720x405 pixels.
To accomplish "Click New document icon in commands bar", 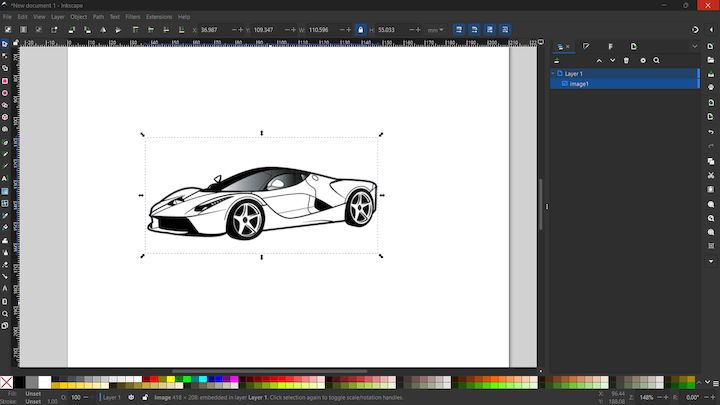I will click(711, 46).
